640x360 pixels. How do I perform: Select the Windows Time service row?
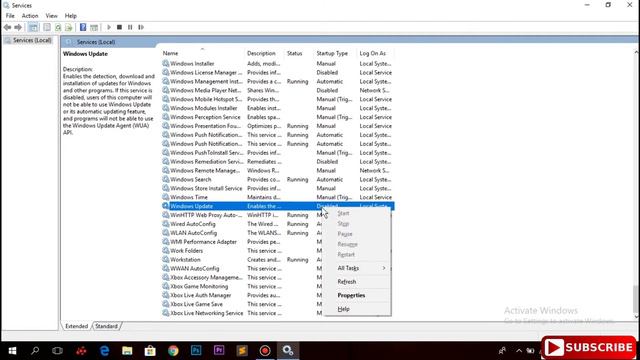(278, 197)
